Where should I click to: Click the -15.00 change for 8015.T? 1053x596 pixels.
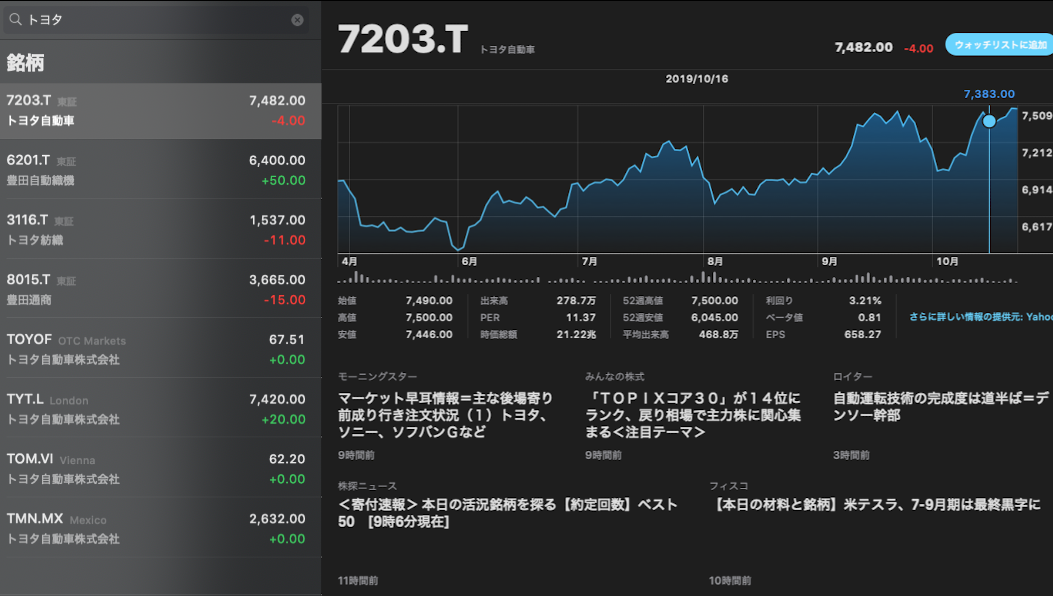pos(285,300)
